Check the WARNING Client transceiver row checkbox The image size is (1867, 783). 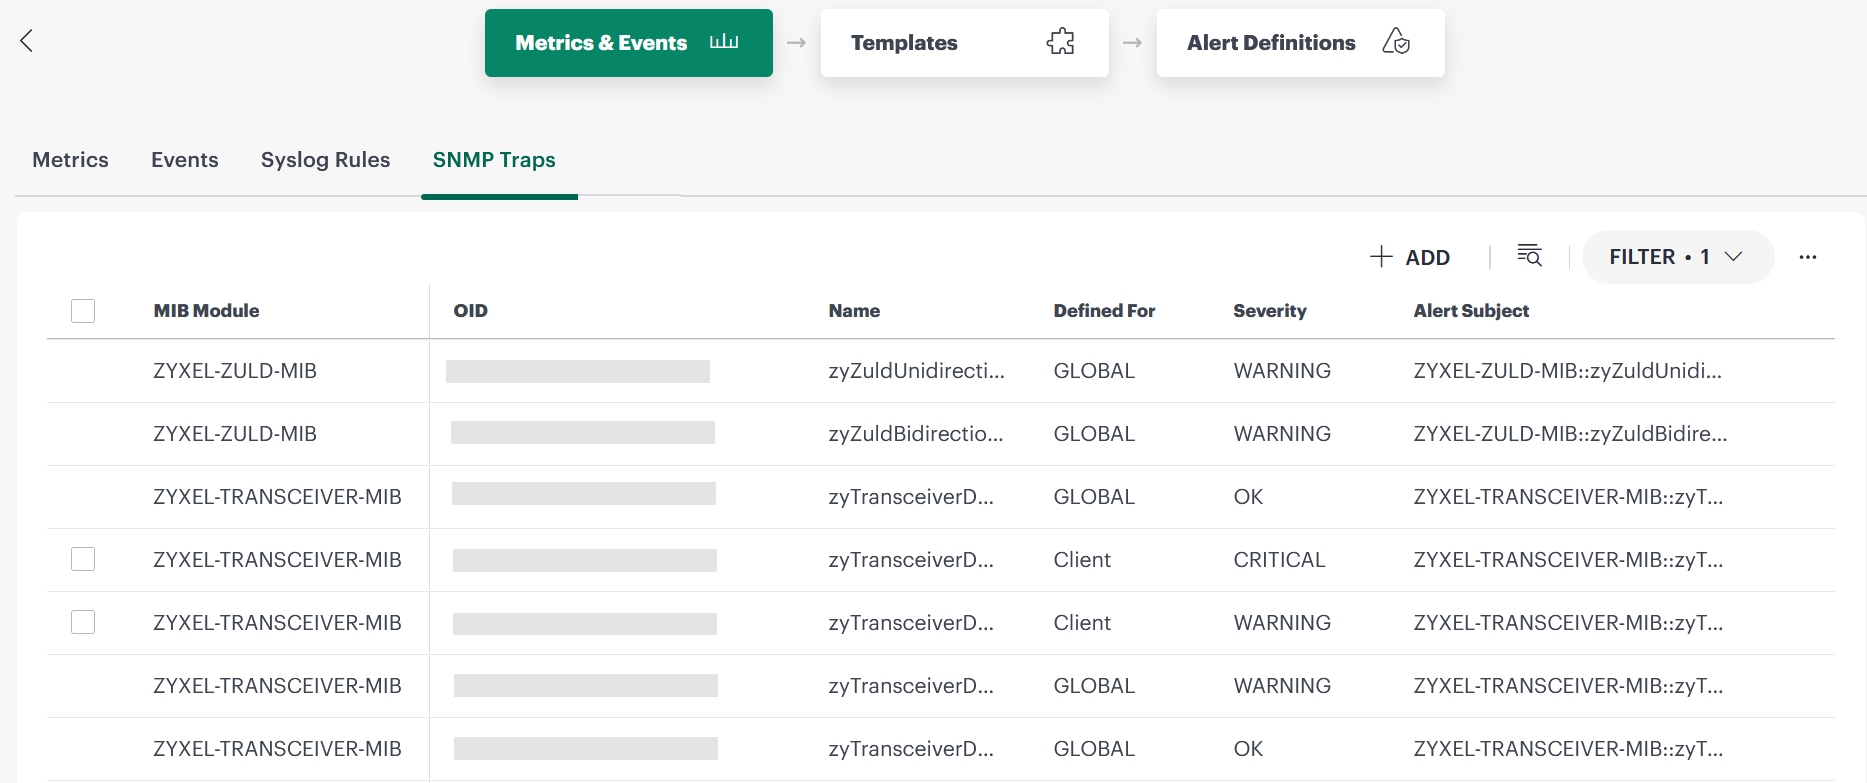click(83, 622)
